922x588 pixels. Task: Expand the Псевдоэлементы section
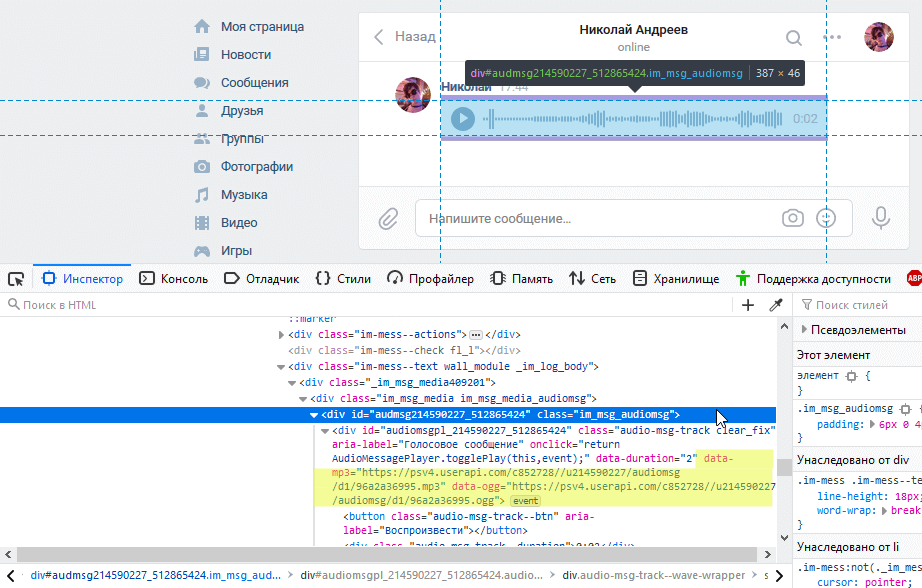point(804,330)
